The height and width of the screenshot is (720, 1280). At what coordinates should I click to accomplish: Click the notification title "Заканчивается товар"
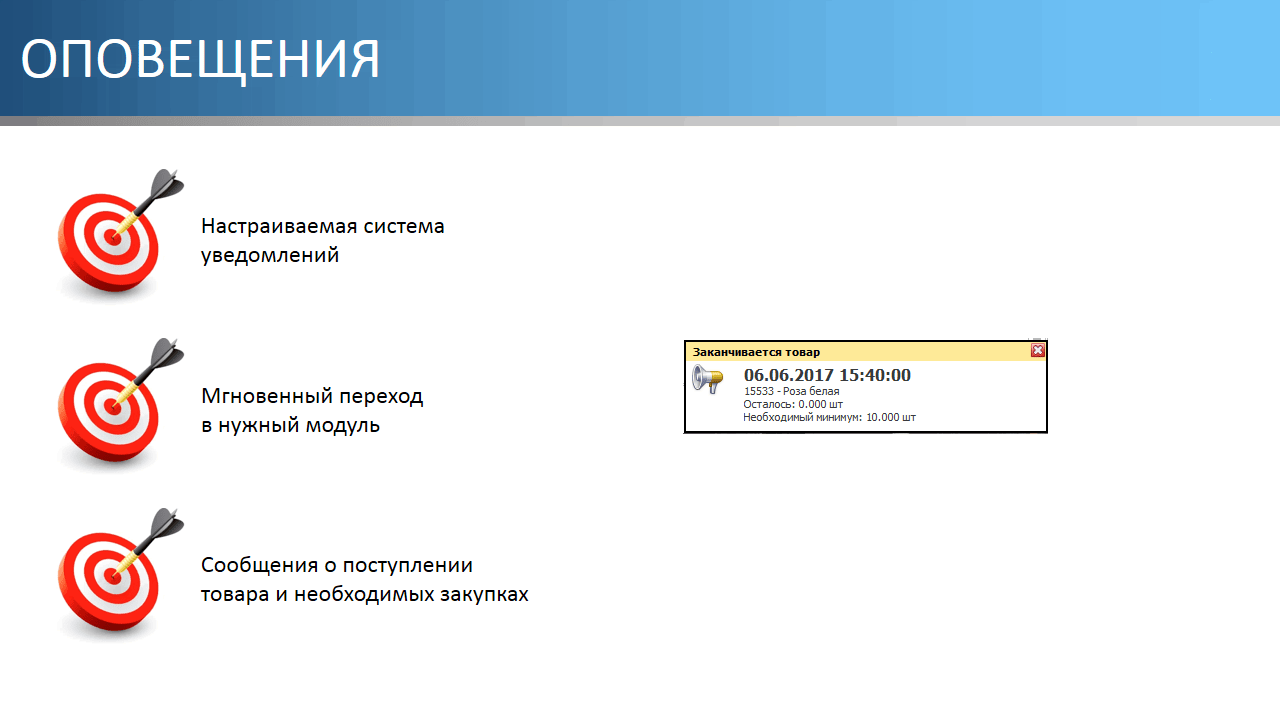[756, 352]
